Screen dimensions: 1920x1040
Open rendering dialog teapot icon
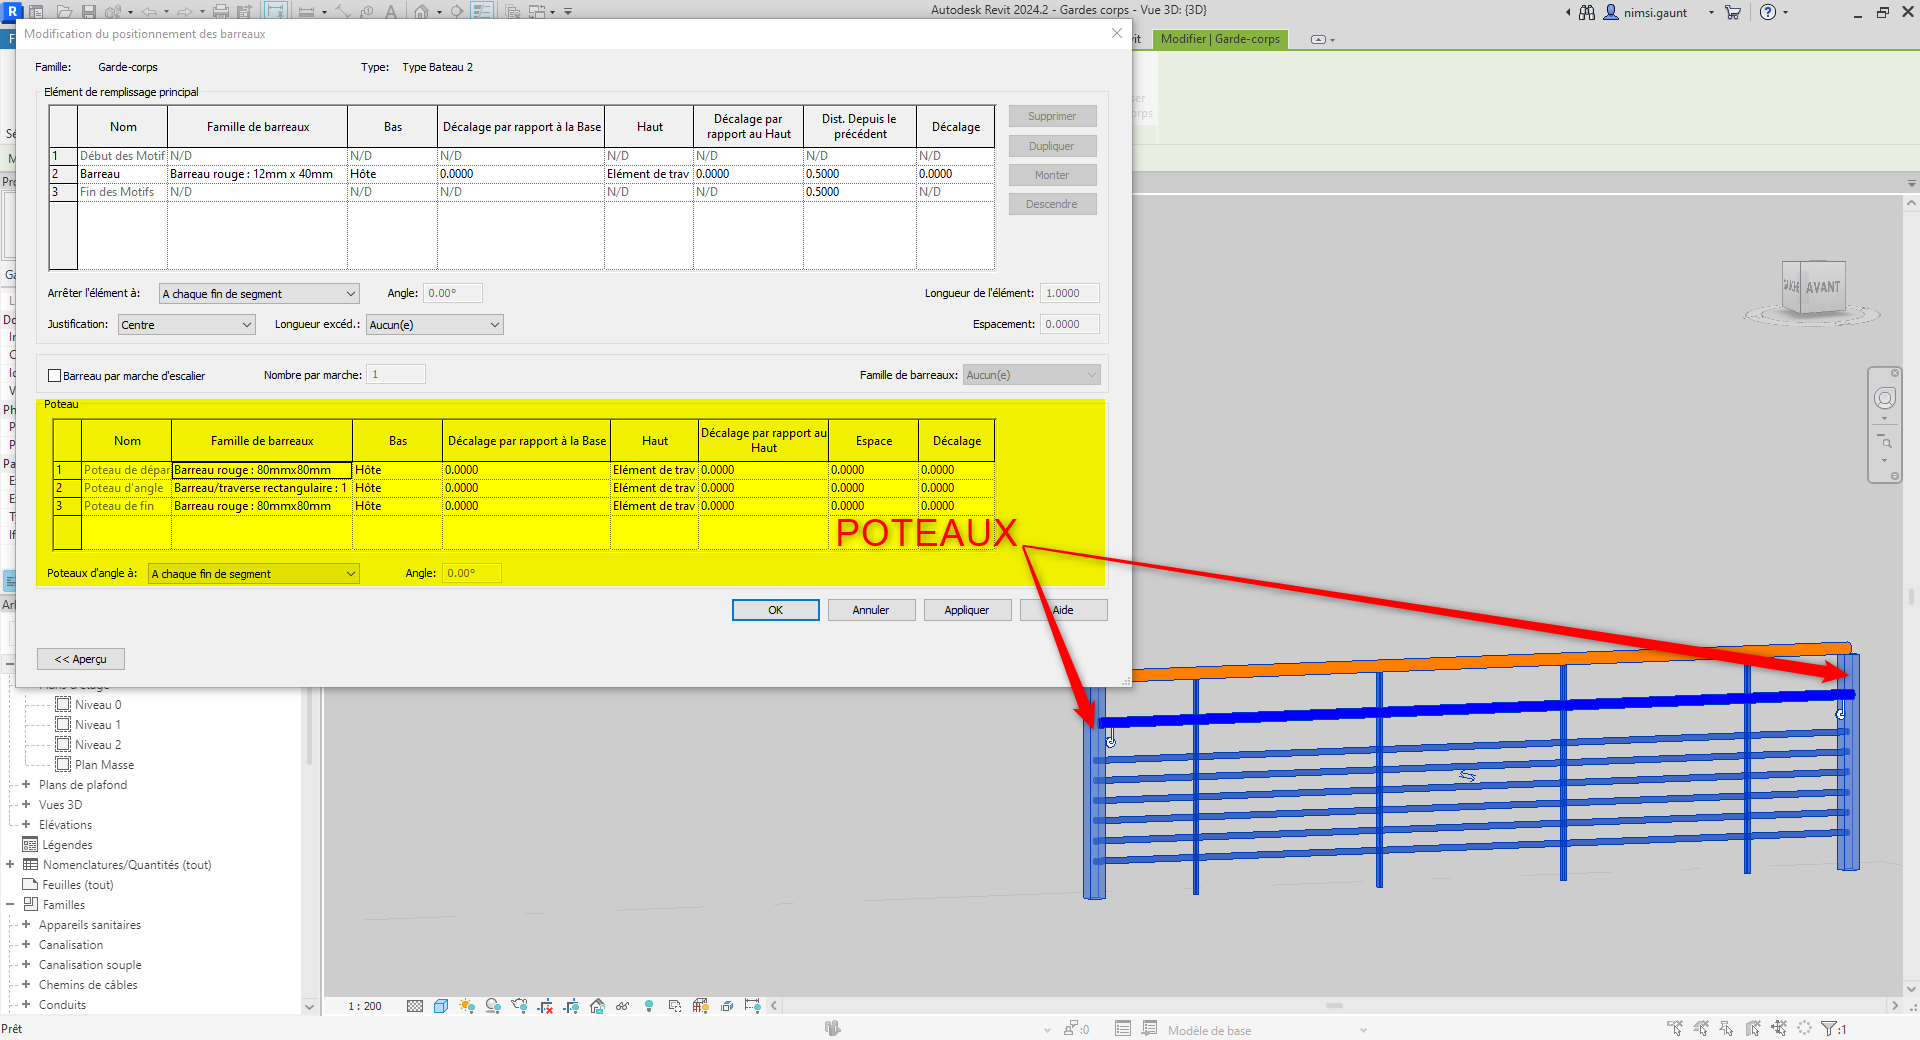[x=519, y=1006]
